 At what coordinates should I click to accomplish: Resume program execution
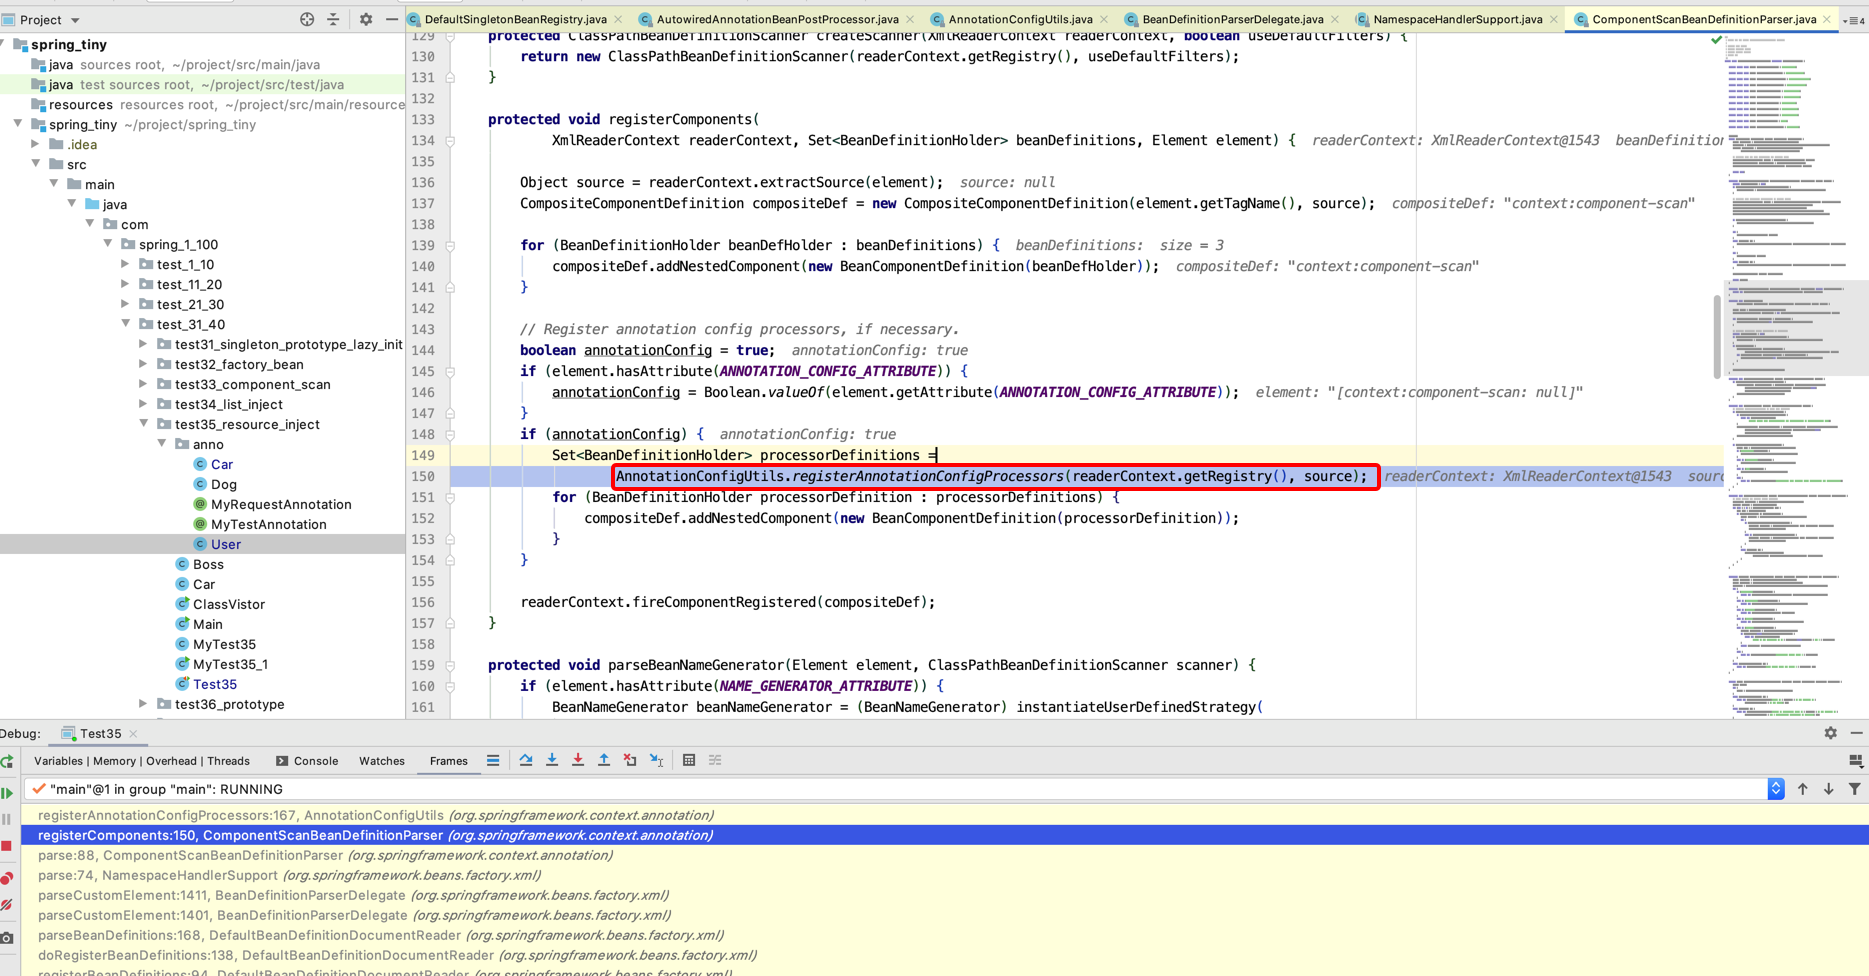(x=7, y=793)
